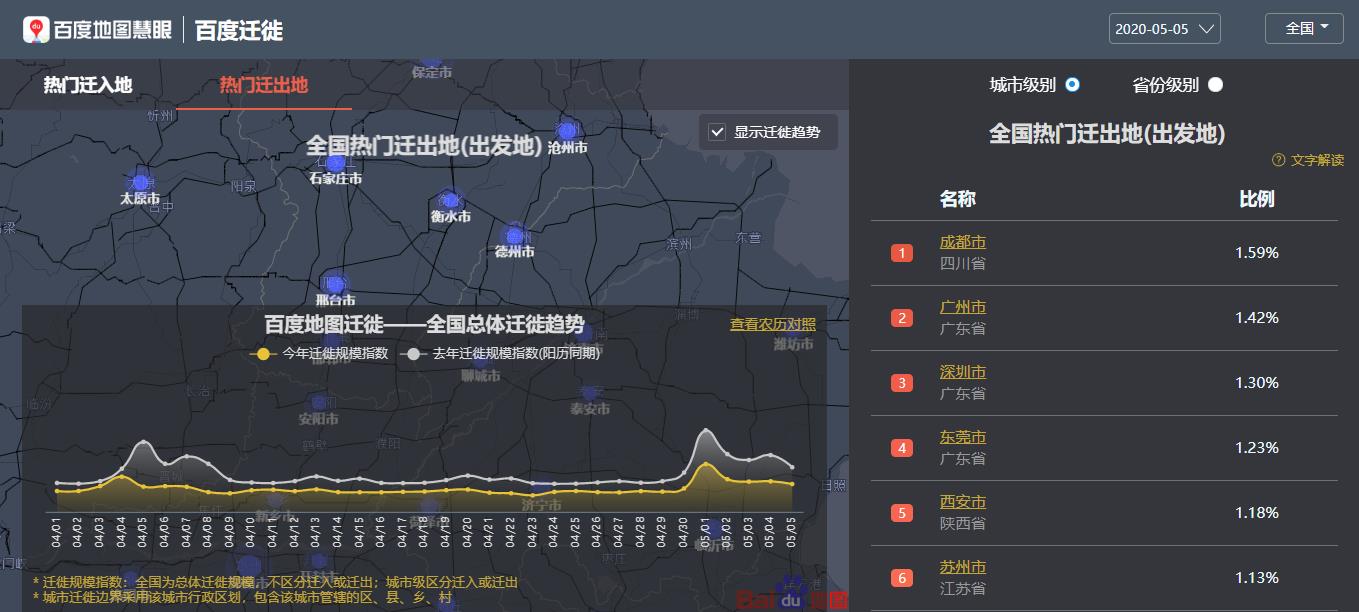Select the 城市级别 radio button

[1073, 85]
